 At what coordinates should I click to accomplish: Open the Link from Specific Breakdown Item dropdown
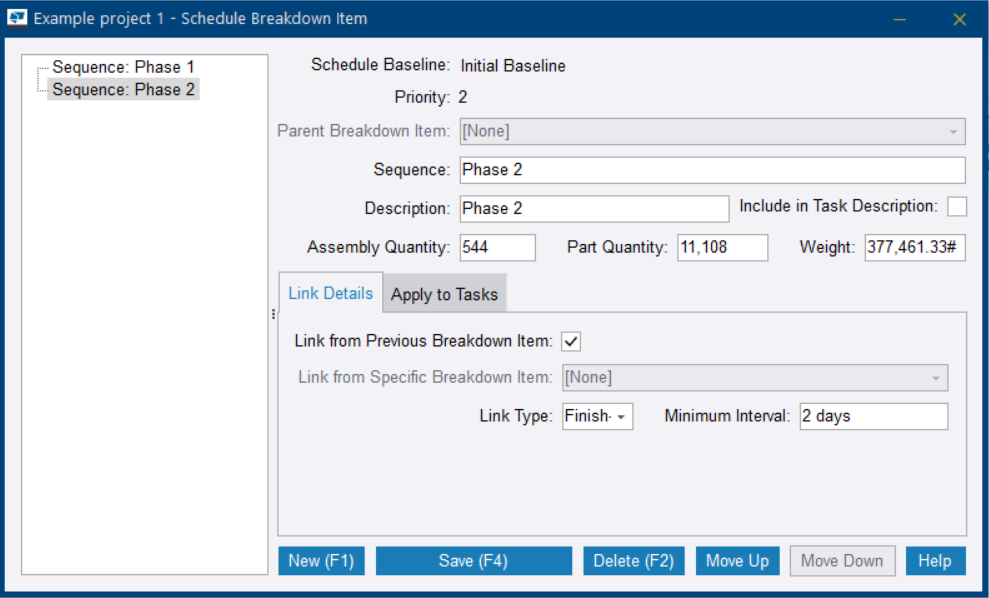pyautogui.click(x=938, y=377)
